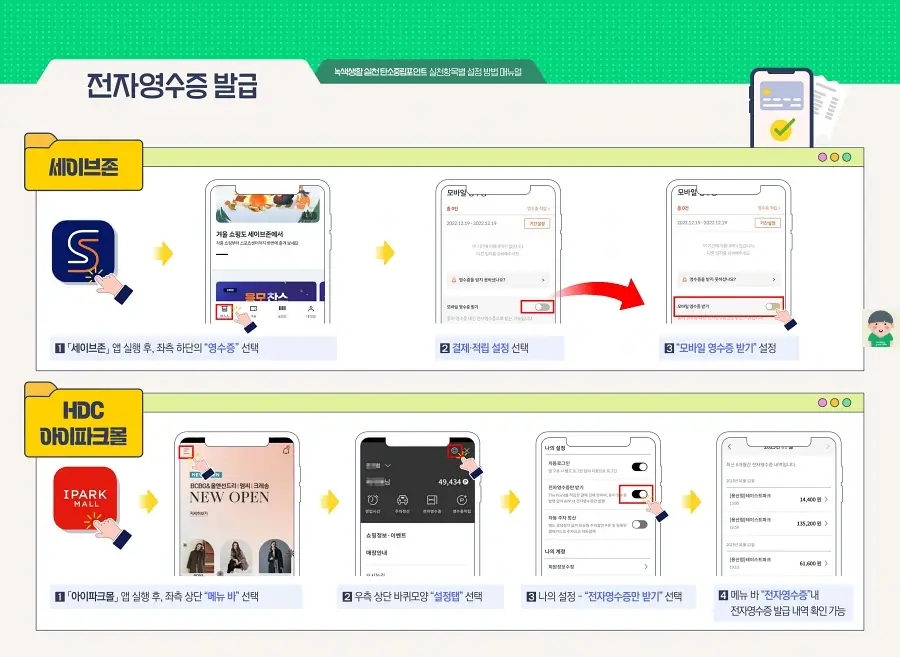Click the NEW OPEN banner headline

click(x=229, y=497)
